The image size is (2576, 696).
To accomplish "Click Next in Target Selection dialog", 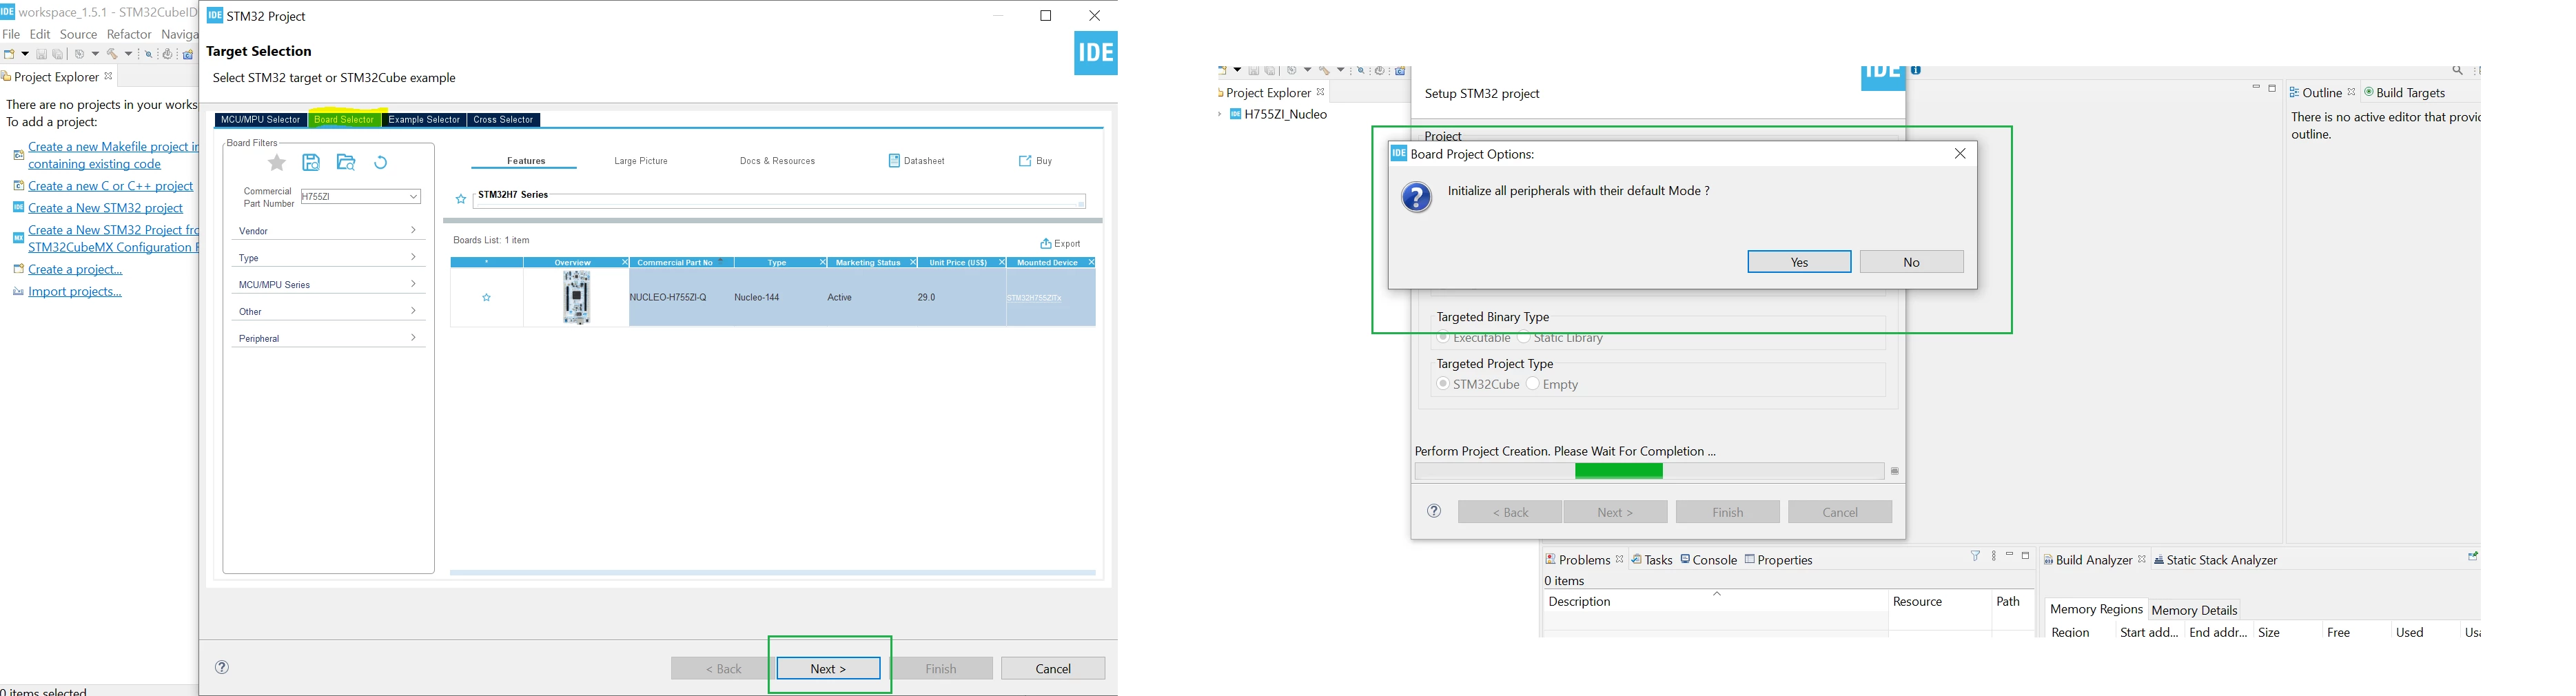I will coord(829,668).
